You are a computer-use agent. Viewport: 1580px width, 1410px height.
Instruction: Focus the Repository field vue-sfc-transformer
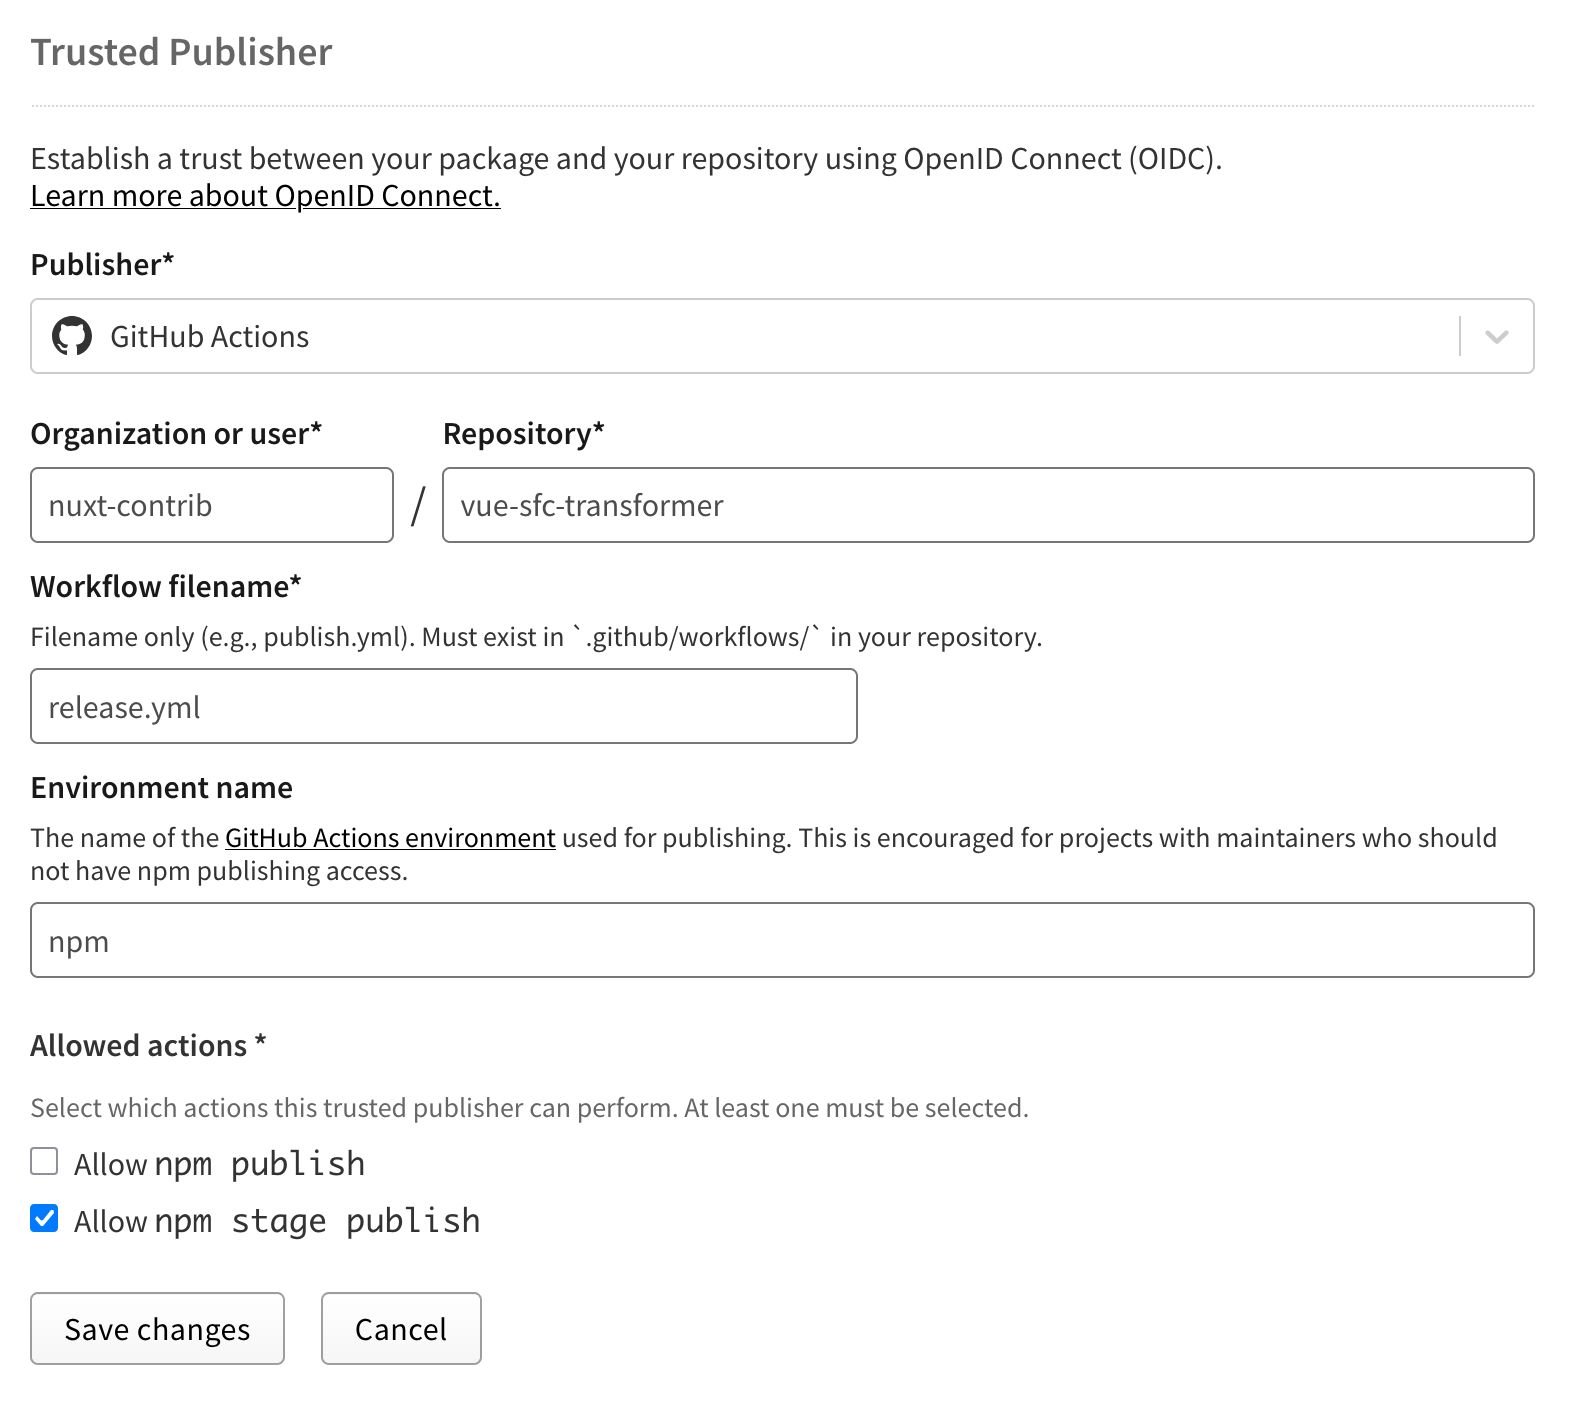tap(988, 505)
